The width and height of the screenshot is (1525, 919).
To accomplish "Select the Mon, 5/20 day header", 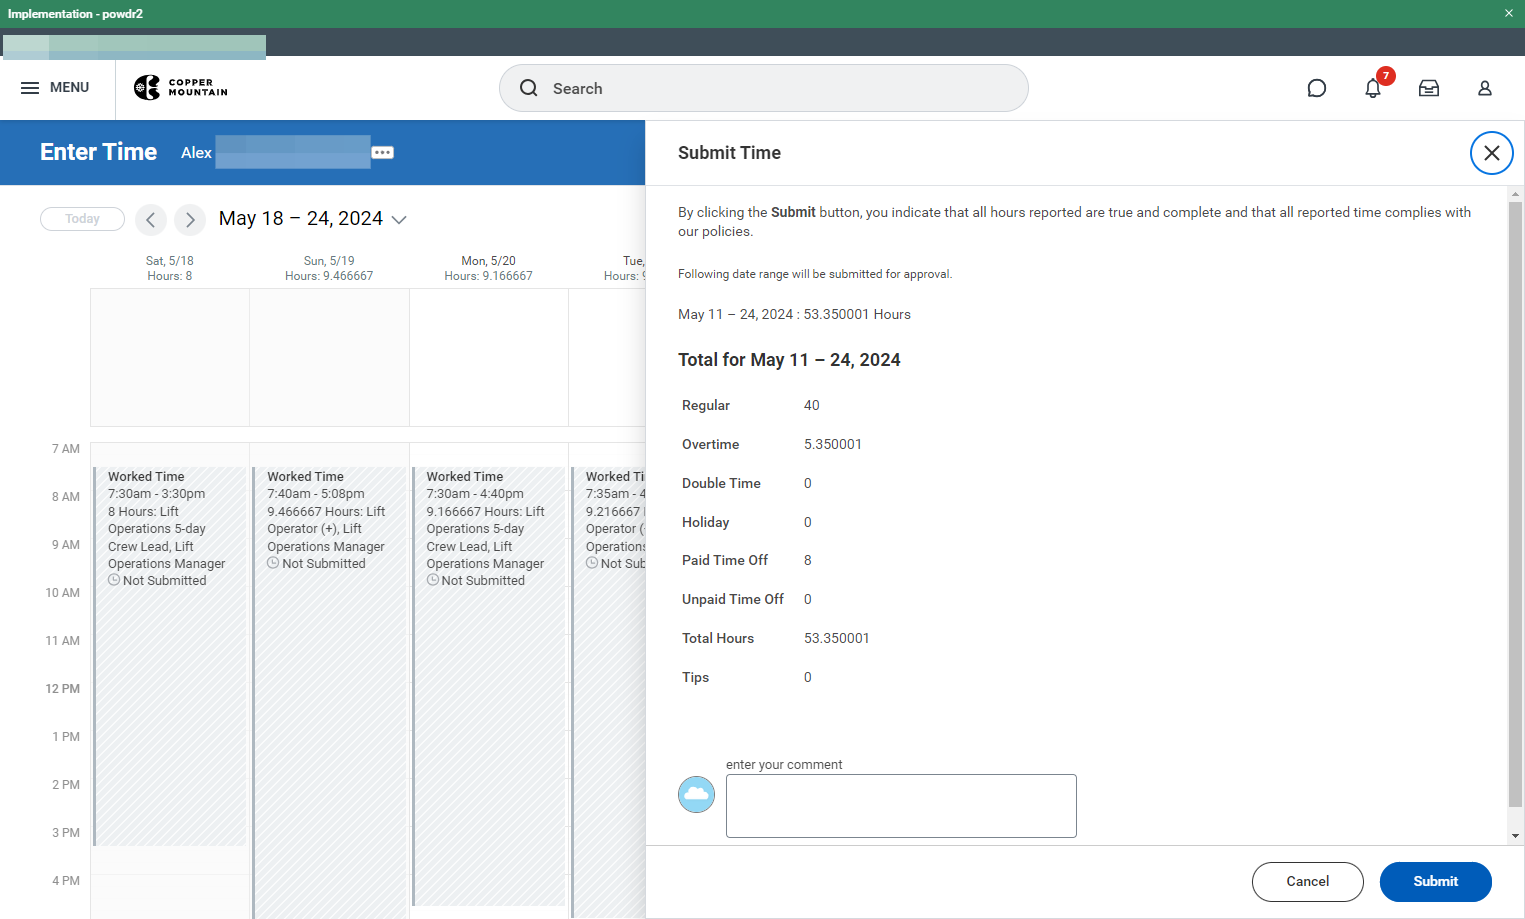I will (489, 268).
